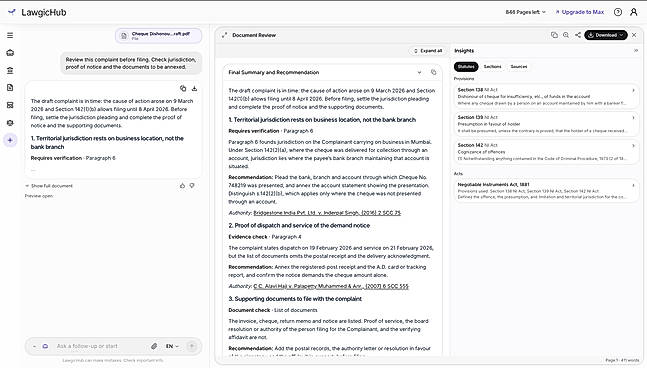Open the hamburger menu in the left sidebar
The image size is (647, 368).
[x=10, y=35]
